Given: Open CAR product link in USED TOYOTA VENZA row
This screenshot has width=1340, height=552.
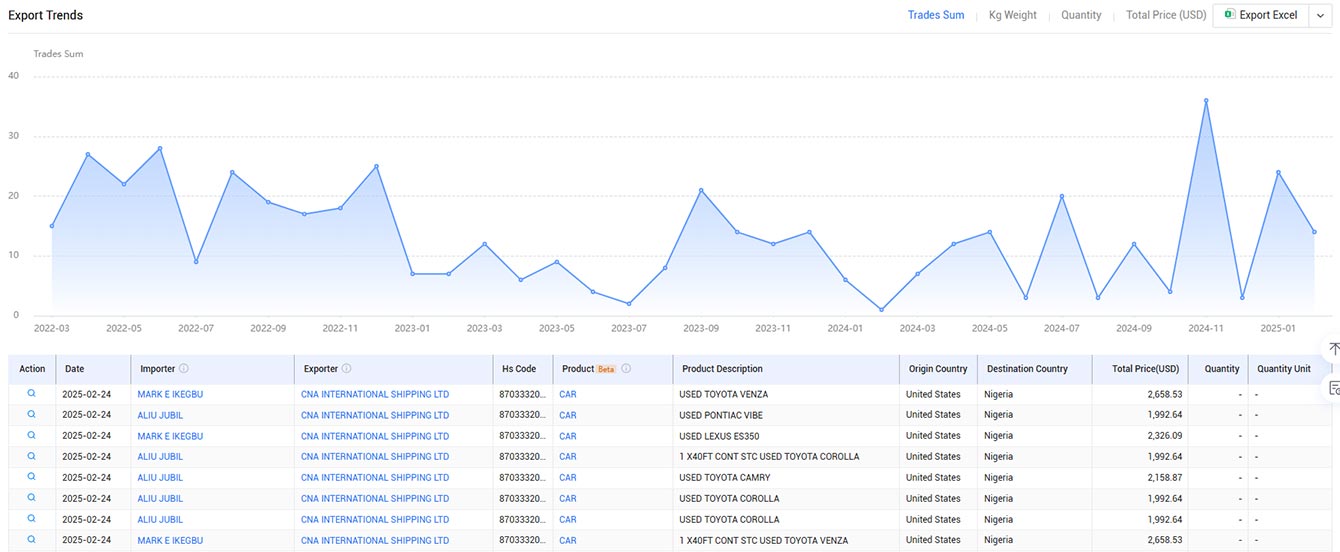Looking at the screenshot, I should click(568, 394).
